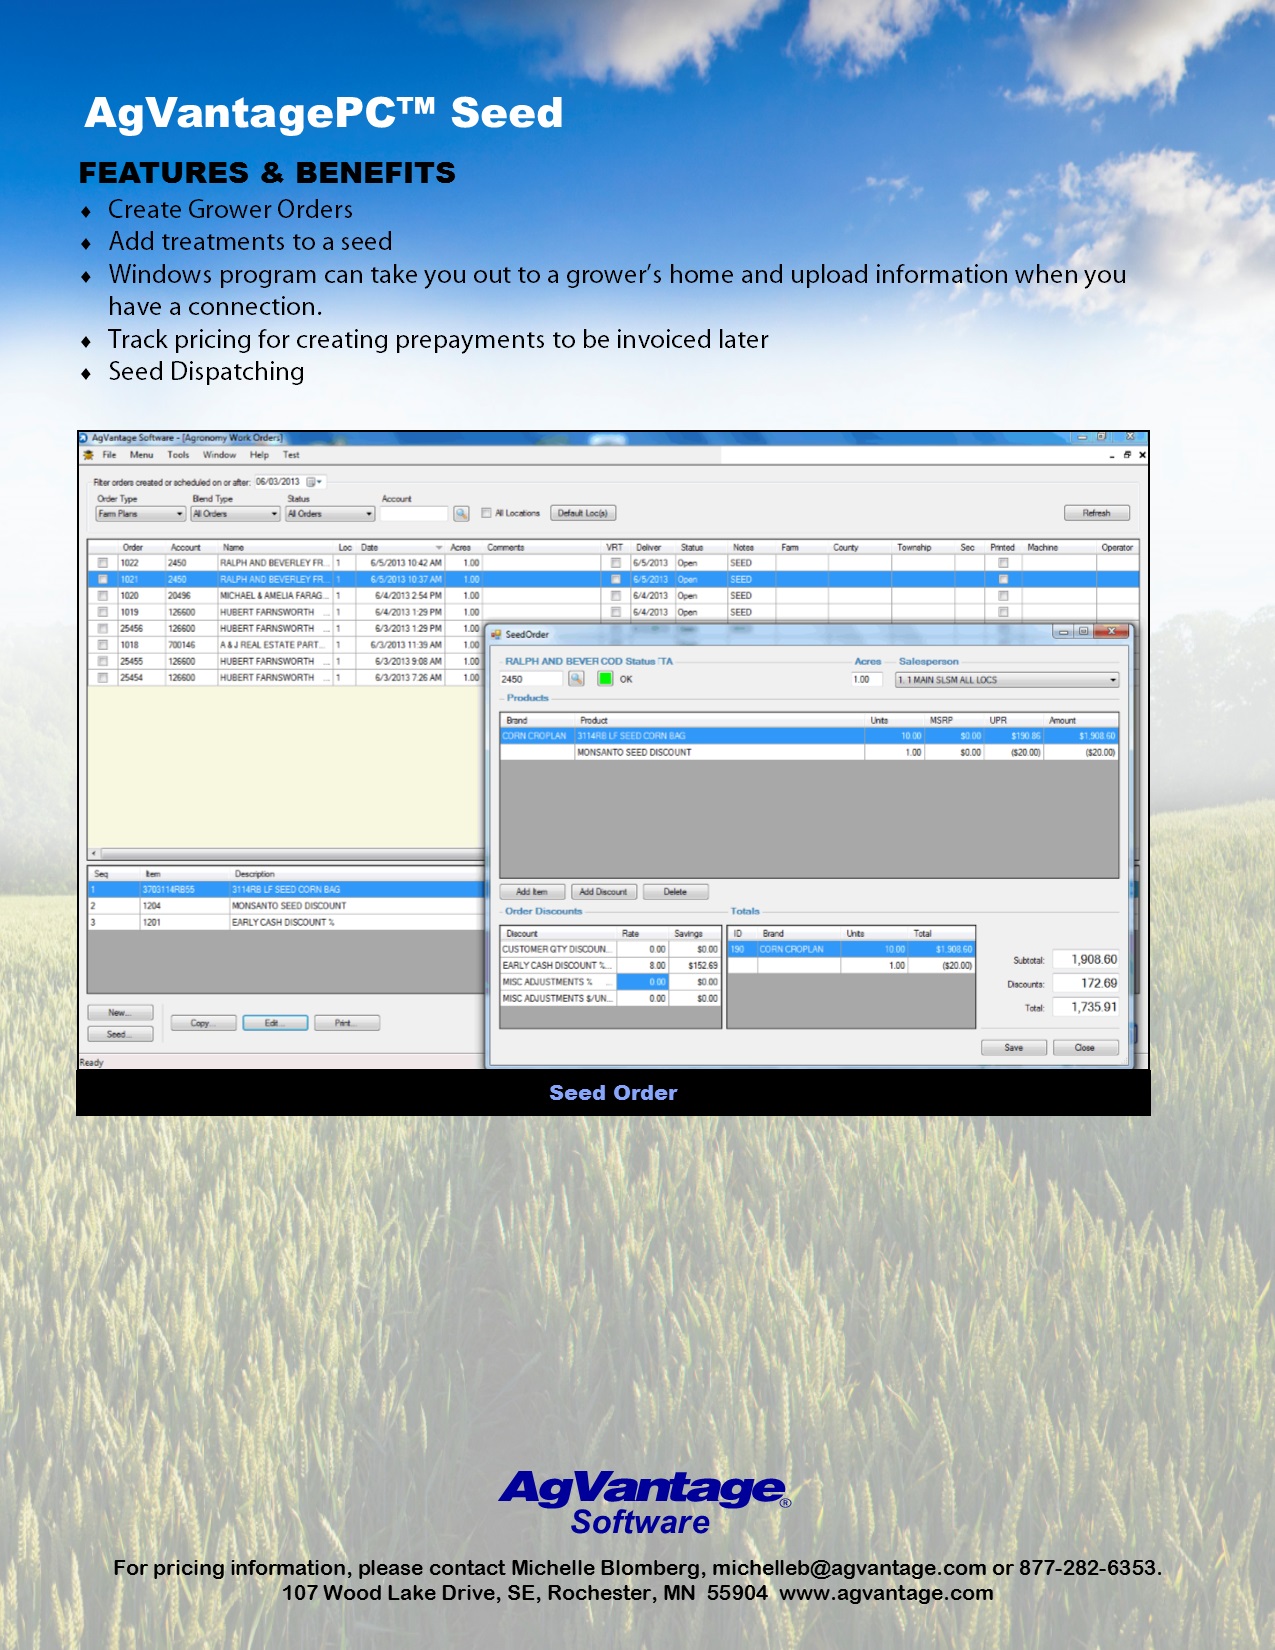Image resolution: width=1275 pixels, height=1650 pixels.
Task: Restore the inner Agronomy Work Orders child window
Action: [1127, 455]
